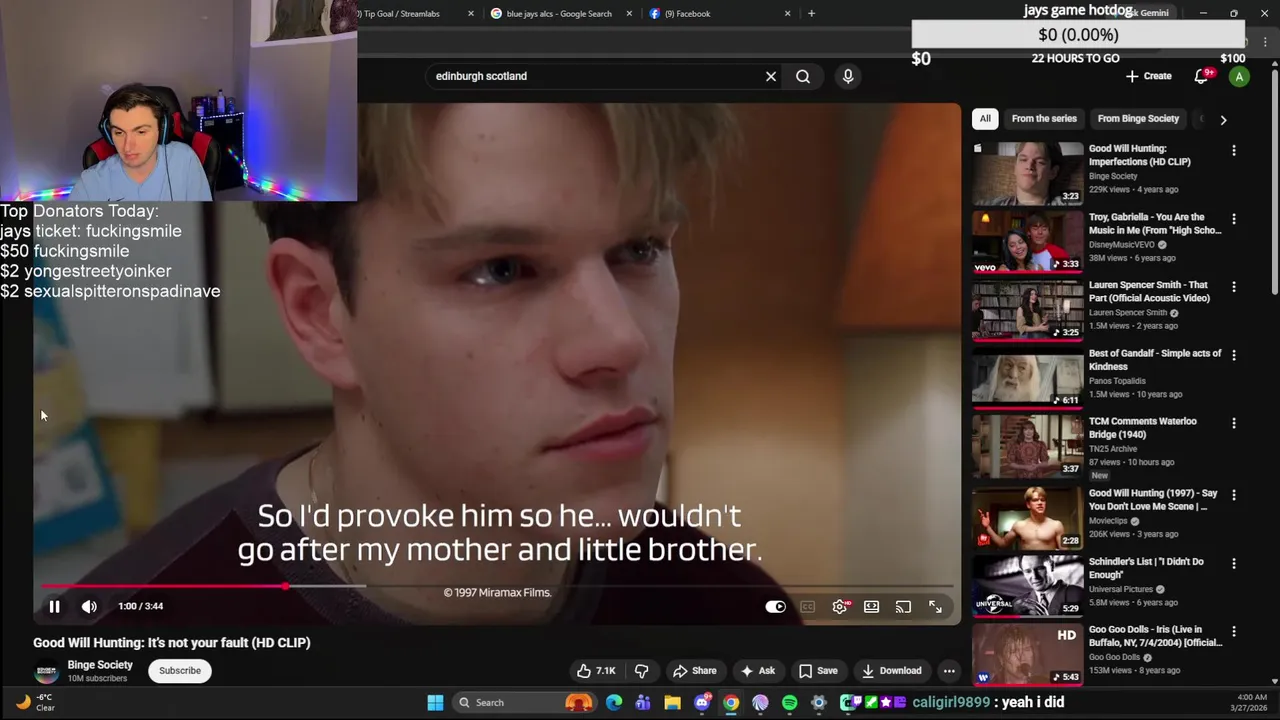This screenshot has width=1280, height=720.
Task: Open the Schindler's List video title
Action: pyautogui.click(x=1146, y=568)
